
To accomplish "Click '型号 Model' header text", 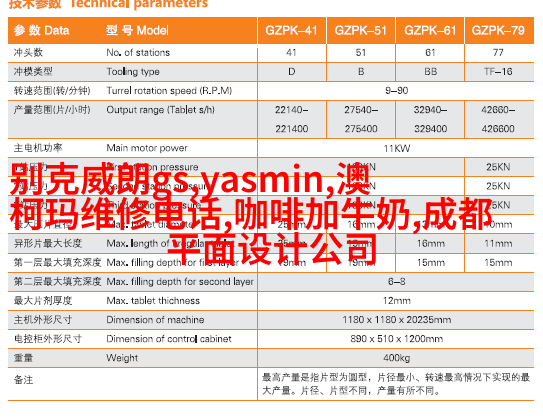I will [137, 30].
